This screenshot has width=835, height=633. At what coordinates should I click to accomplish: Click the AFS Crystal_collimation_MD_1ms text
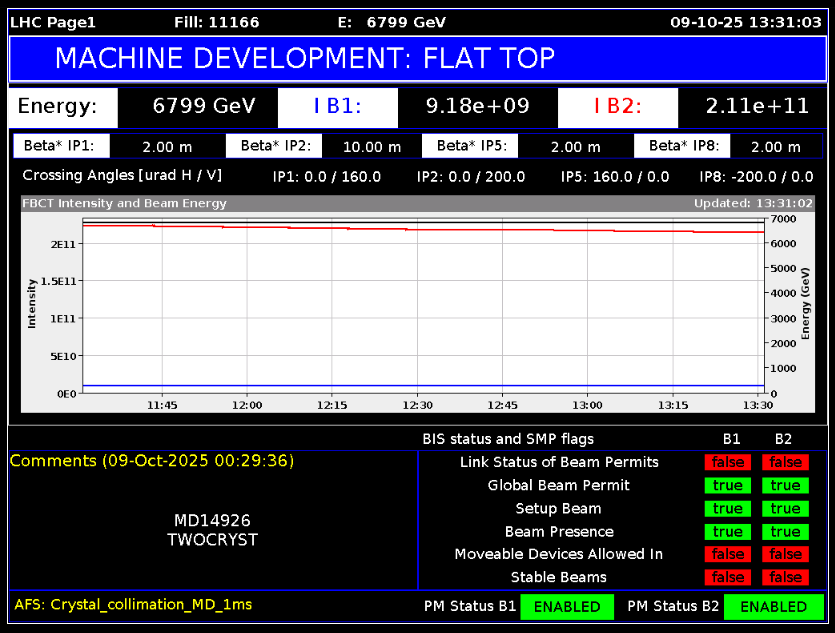click(134, 605)
